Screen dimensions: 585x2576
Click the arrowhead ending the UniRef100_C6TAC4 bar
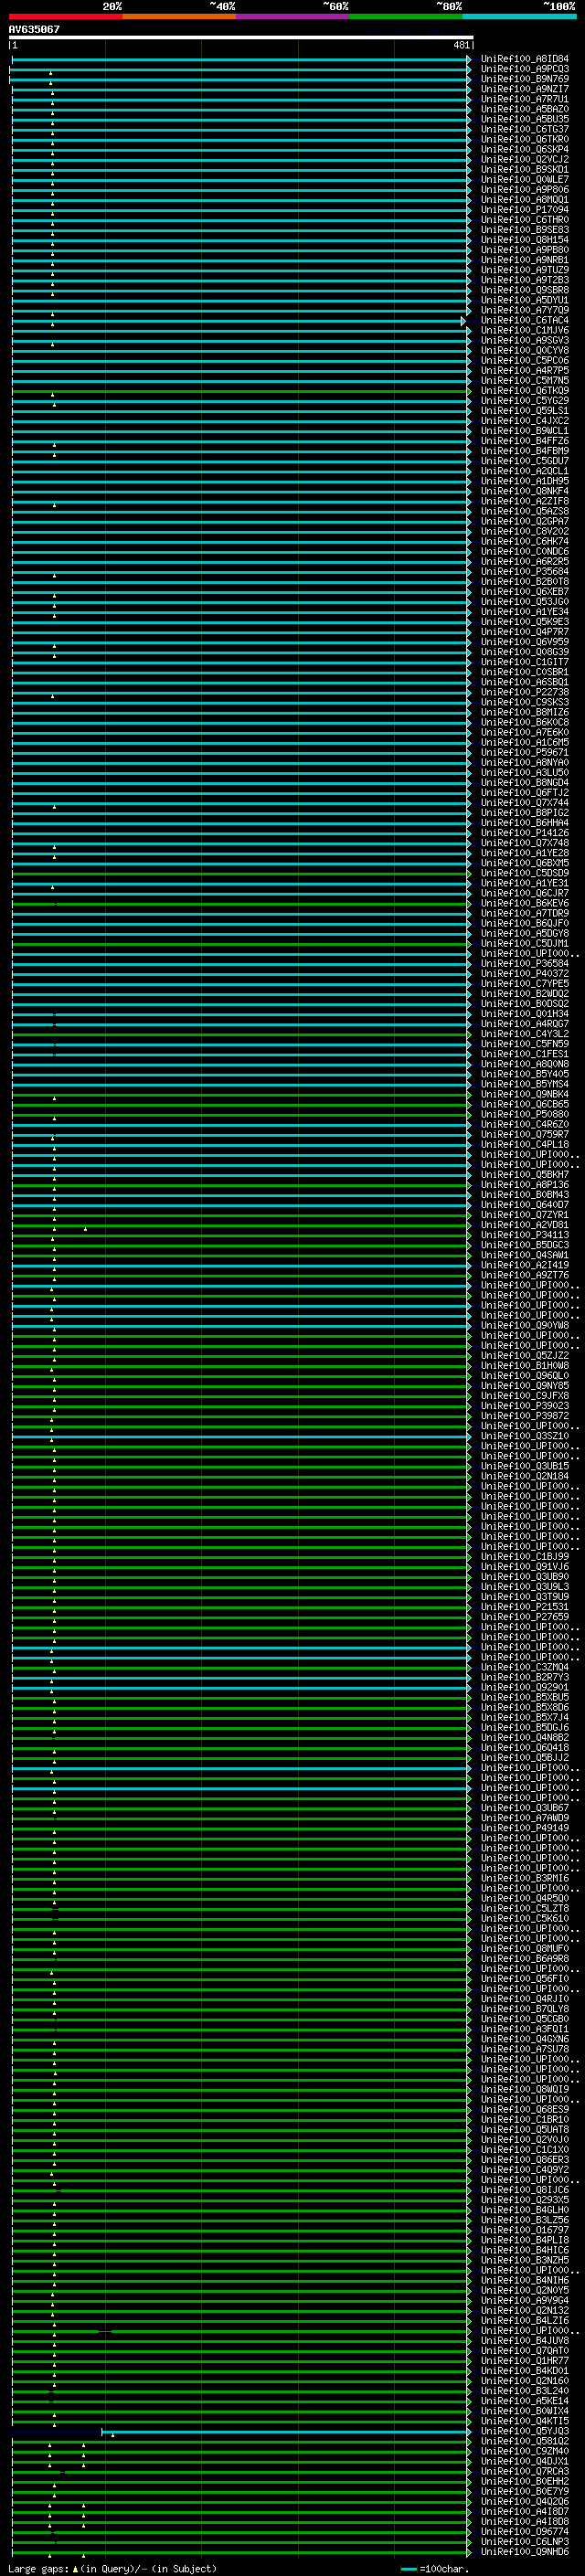463,321
